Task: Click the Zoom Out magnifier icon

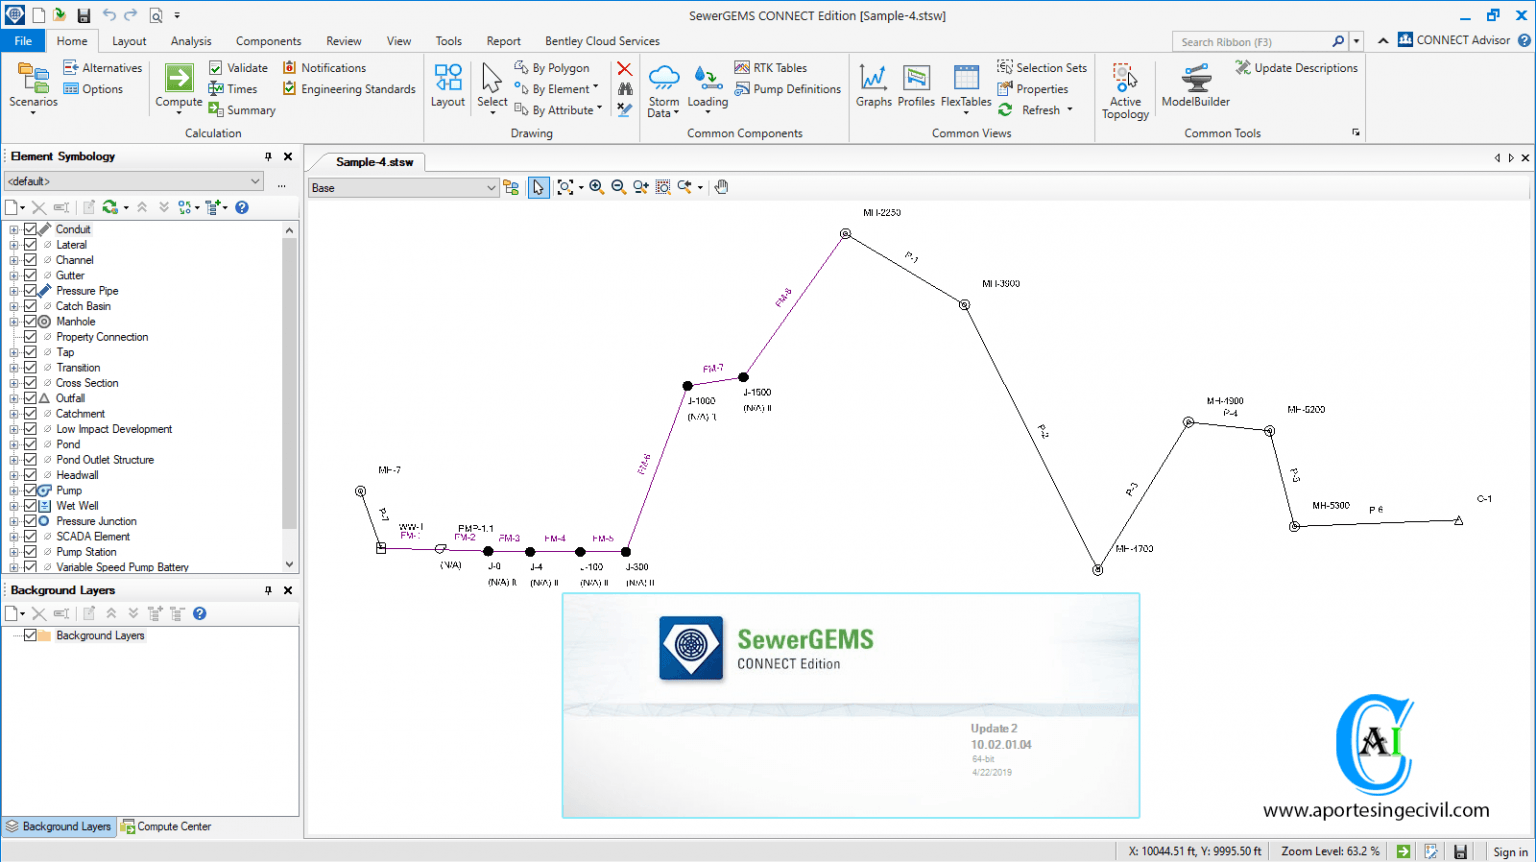Action: (618, 187)
